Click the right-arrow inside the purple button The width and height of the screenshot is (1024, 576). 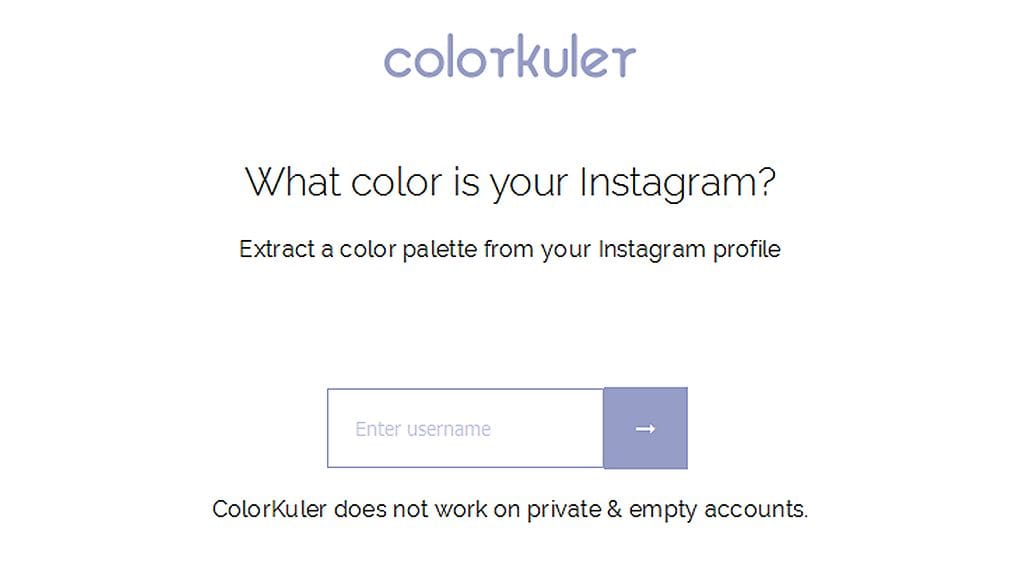(x=644, y=428)
